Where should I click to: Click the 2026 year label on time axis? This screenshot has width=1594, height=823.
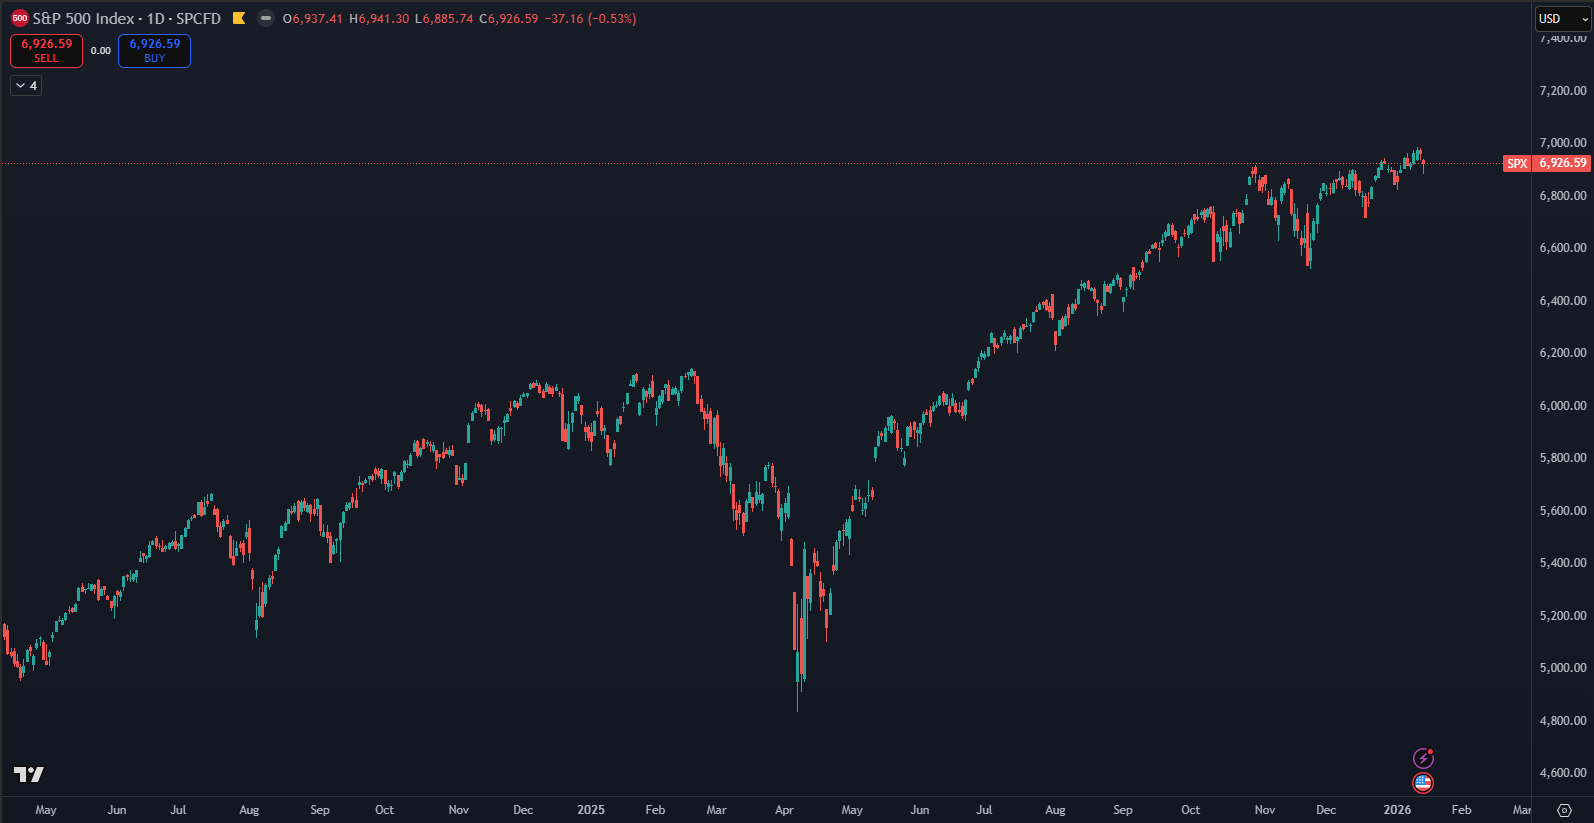click(x=1397, y=810)
